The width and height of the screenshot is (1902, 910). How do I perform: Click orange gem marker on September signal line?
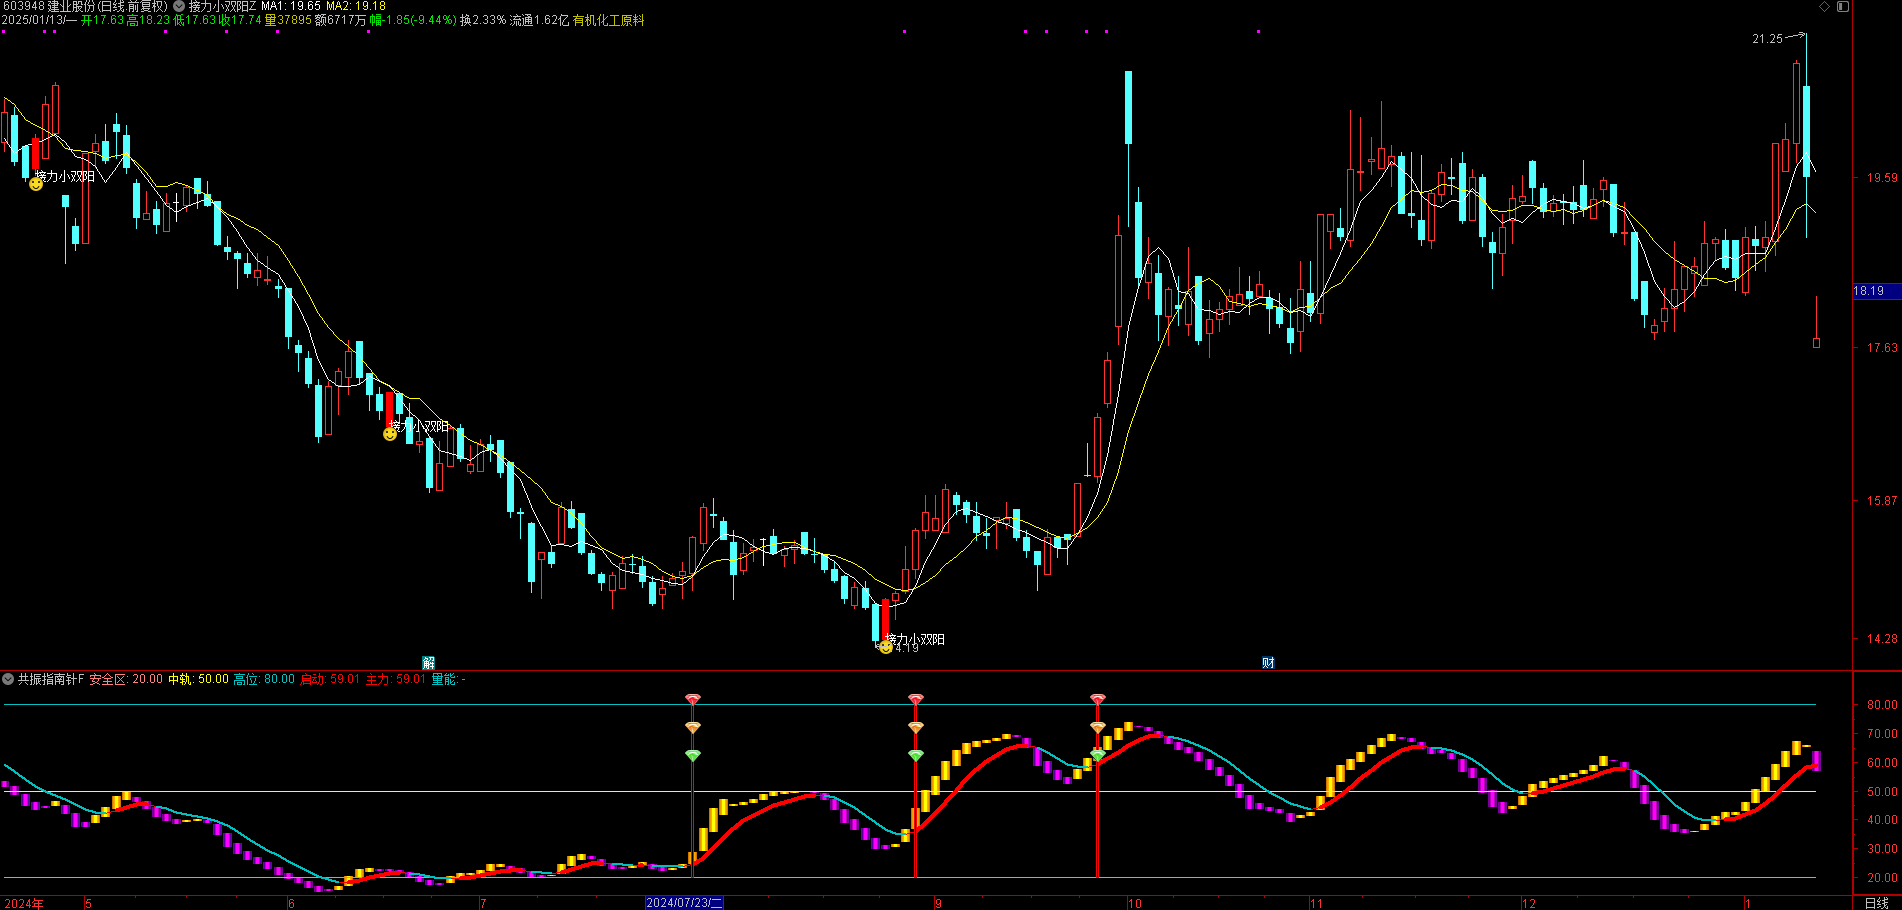pyautogui.click(x=915, y=727)
